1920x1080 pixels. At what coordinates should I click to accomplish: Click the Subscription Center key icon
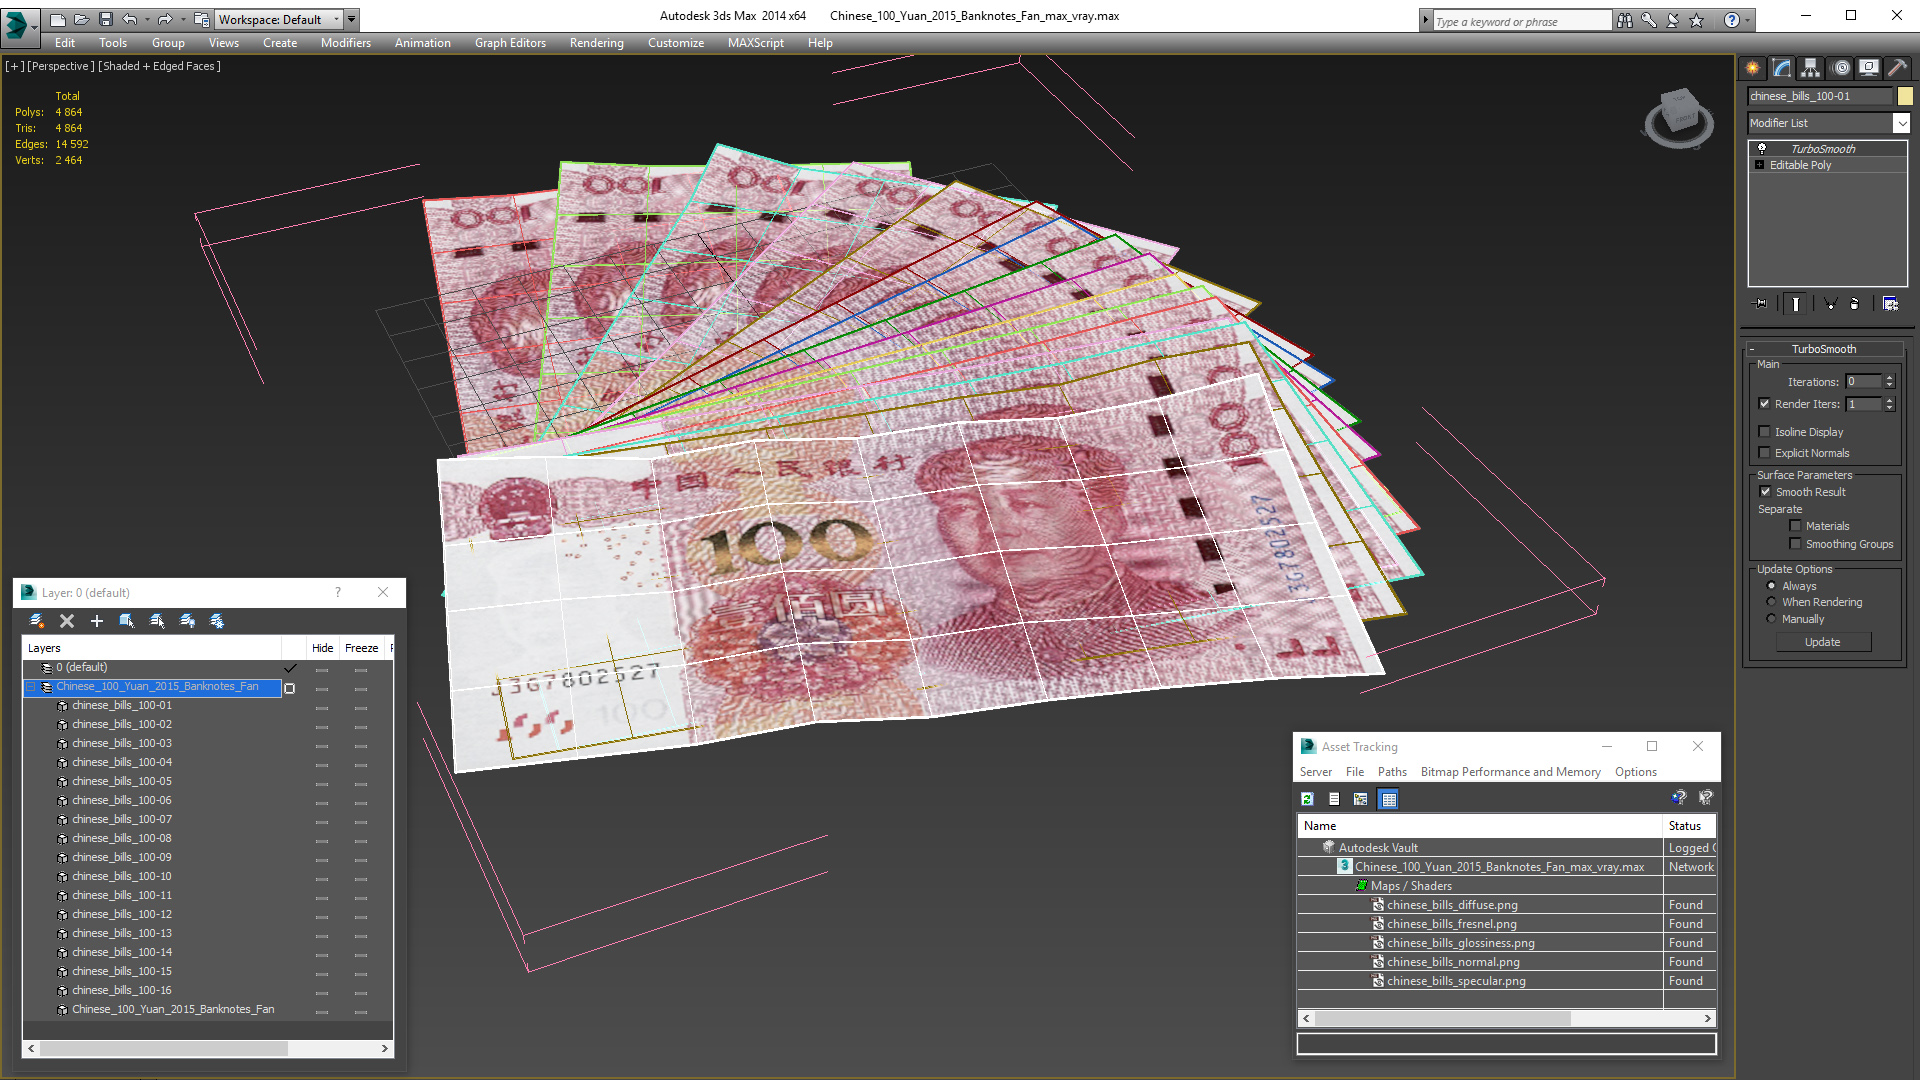tap(1649, 20)
